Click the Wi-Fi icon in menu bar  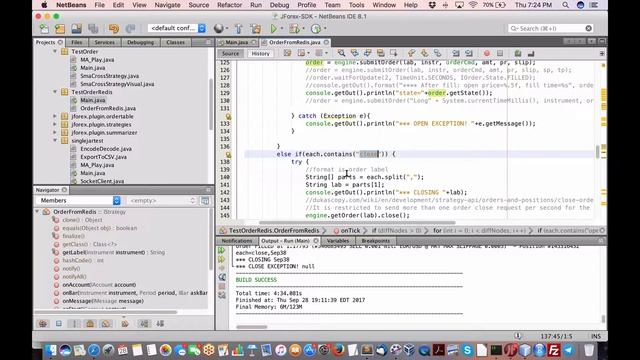coord(473,5)
